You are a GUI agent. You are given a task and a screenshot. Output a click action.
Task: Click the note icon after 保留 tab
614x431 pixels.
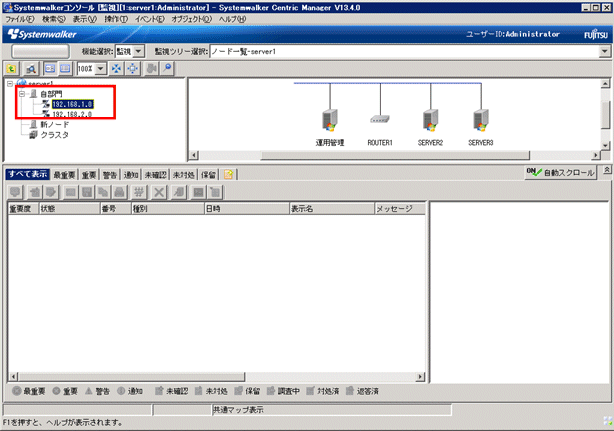click(229, 174)
